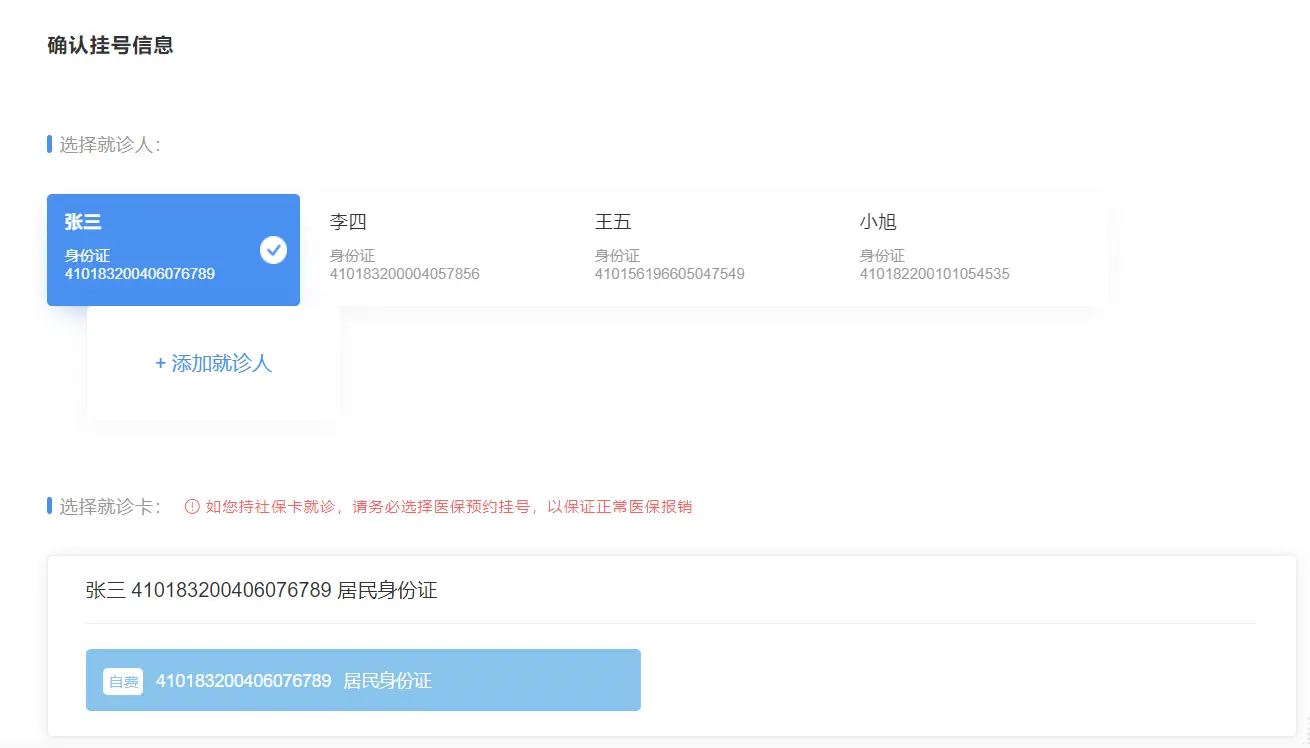Click ID number in 张三 selected card
Viewport: 1310px width, 748px height.
(140, 274)
